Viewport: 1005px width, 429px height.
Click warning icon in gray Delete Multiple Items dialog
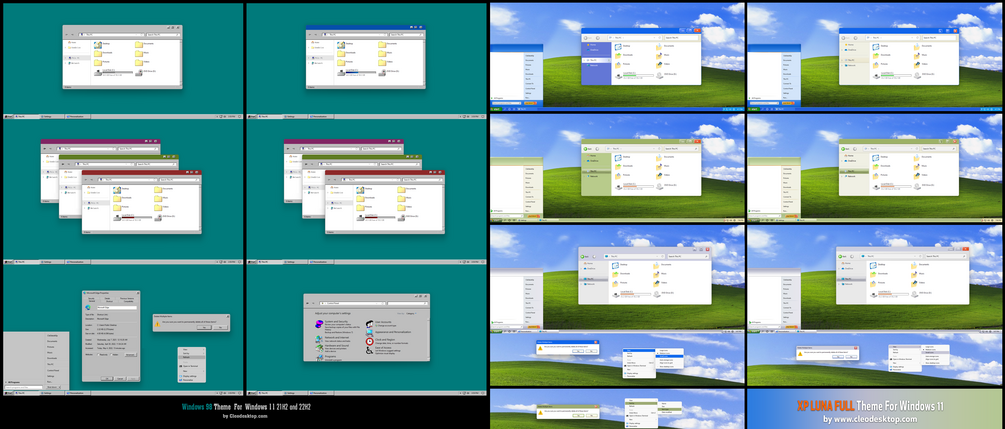point(157,324)
